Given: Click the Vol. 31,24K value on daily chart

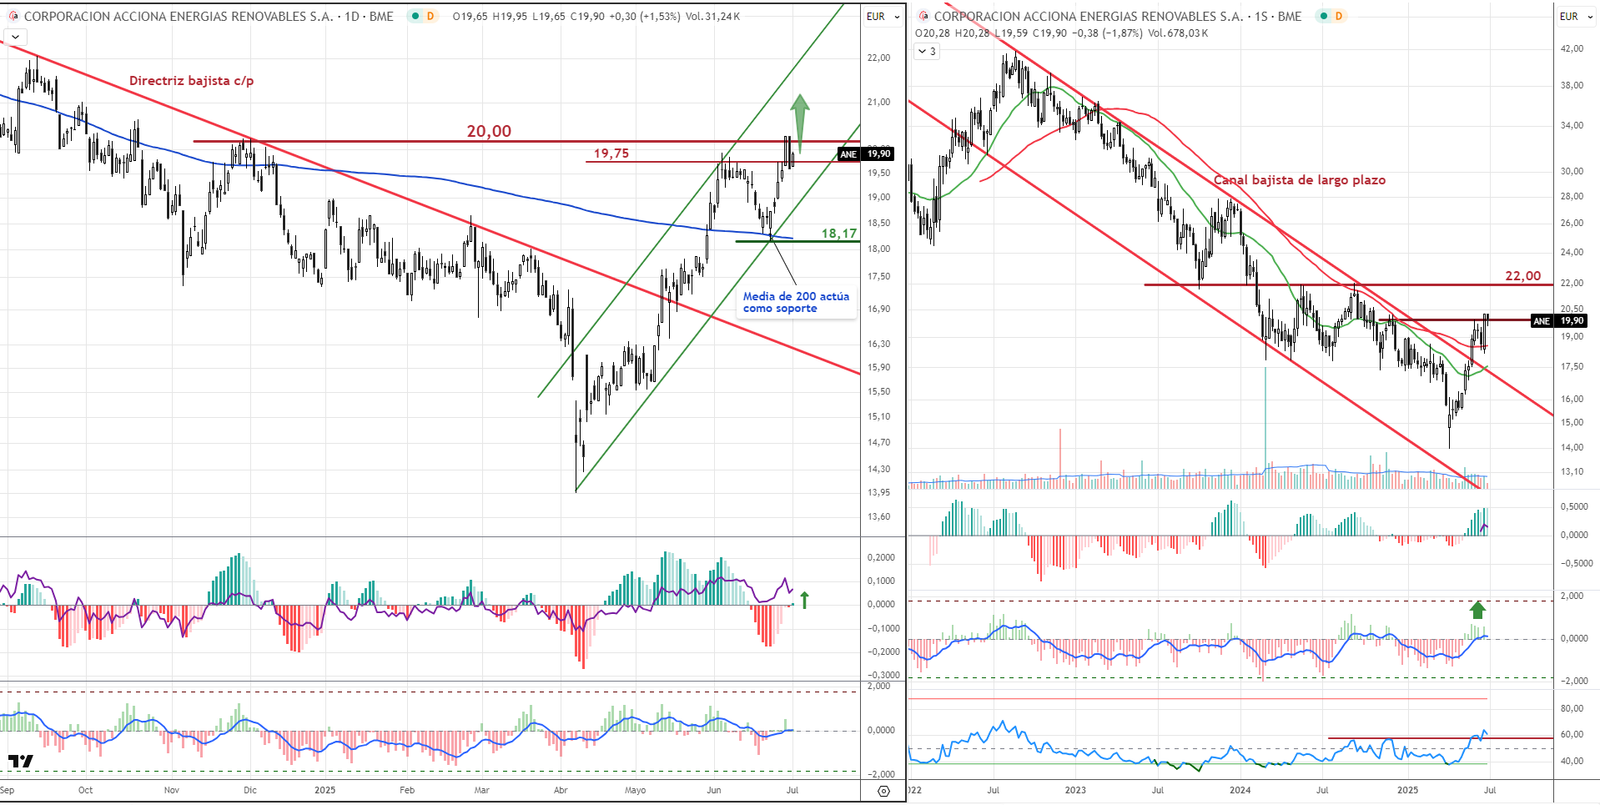Looking at the screenshot, I should pos(713,16).
